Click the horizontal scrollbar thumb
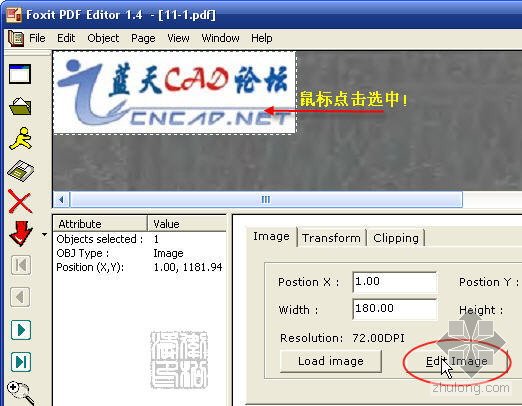Image resolution: width=522 pixels, height=406 pixels. coord(266,200)
